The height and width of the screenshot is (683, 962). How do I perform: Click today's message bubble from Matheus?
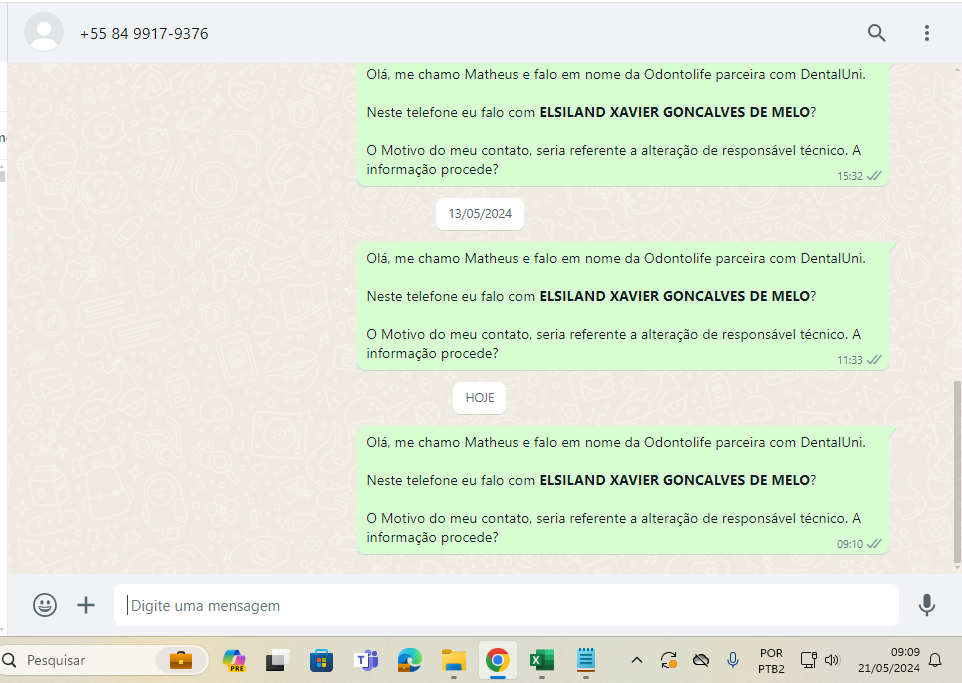point(623,490)
